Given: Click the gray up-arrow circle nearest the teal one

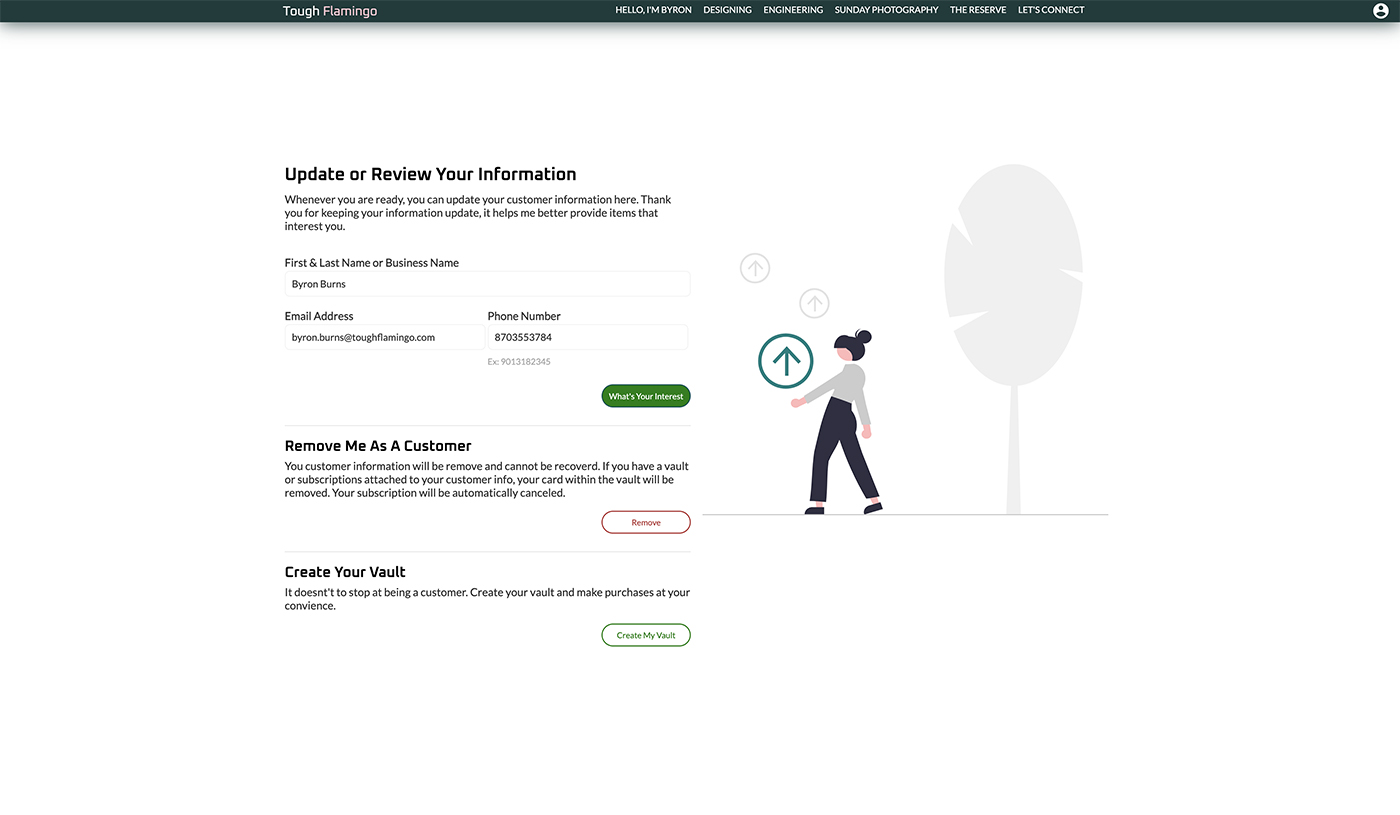Looking at the screenshot, I should [814, 303].
